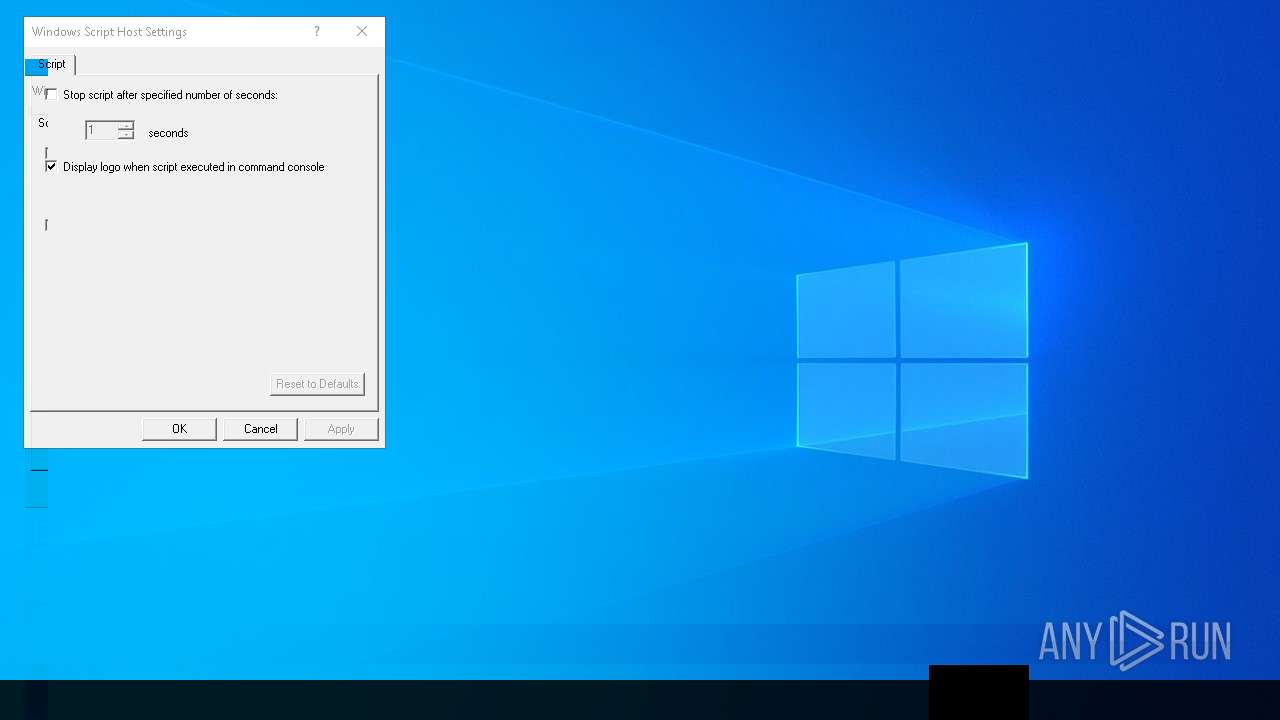Click the Apply button
The height and width of the screenshot is (720, 1280).
pyautogui.click(x=341, y=429)
